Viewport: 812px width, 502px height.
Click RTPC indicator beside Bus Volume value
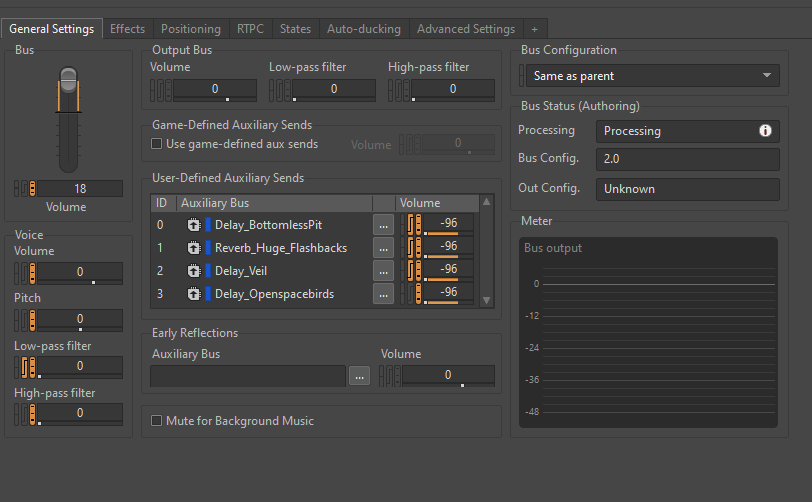click(33, 189)
